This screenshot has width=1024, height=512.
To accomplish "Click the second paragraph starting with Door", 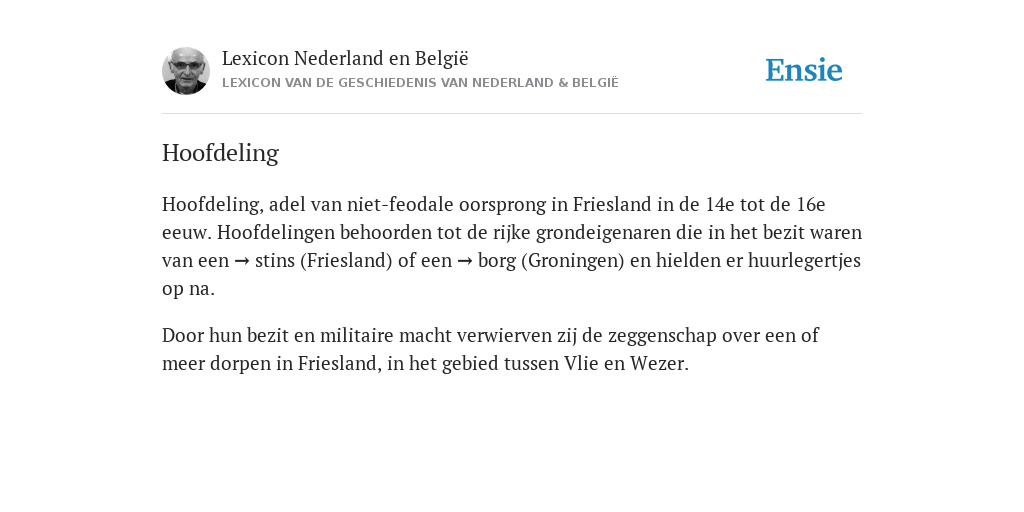I will [x=490, y=349].
